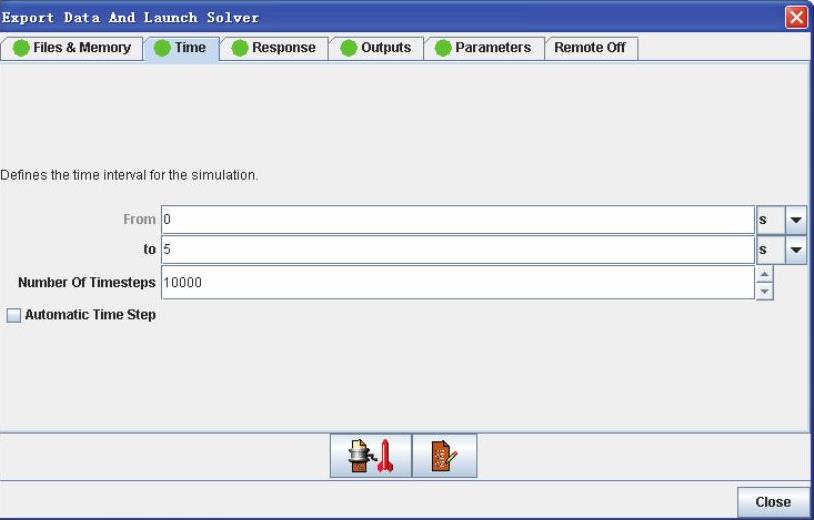Click the green indicator on Outputs tab

[x=348, y=48]
